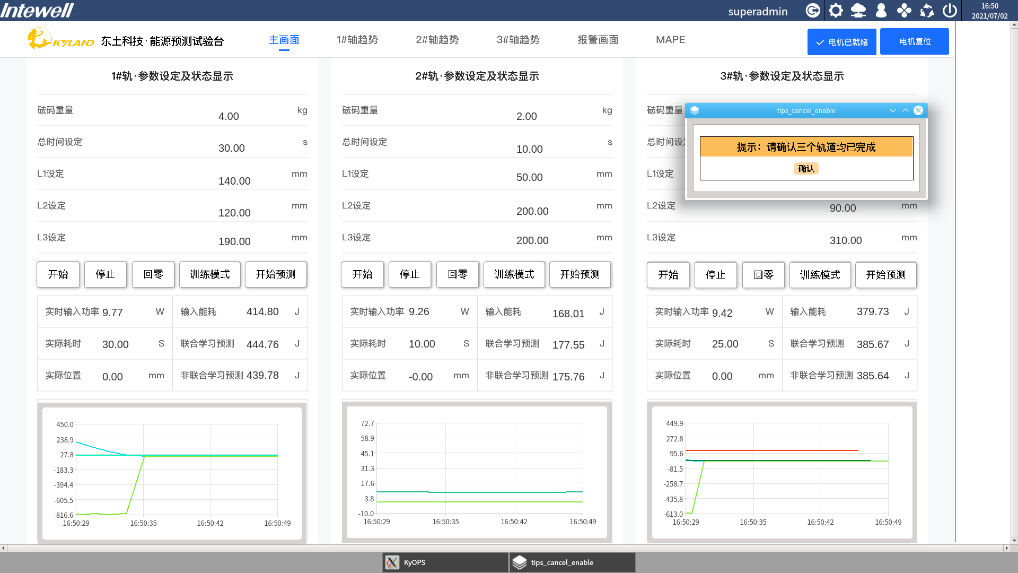Click the blue 电机复位 button
The width and height of the screenshot is (1018, 573).
(914, 42)
